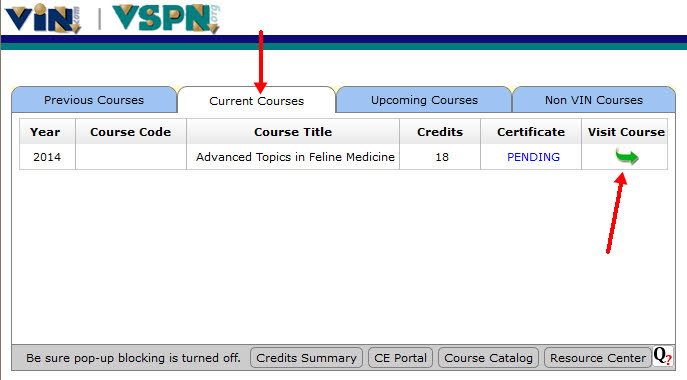Switch to Previous Courses tab
This screenshot has height=380, width=687.
point(94,100)
